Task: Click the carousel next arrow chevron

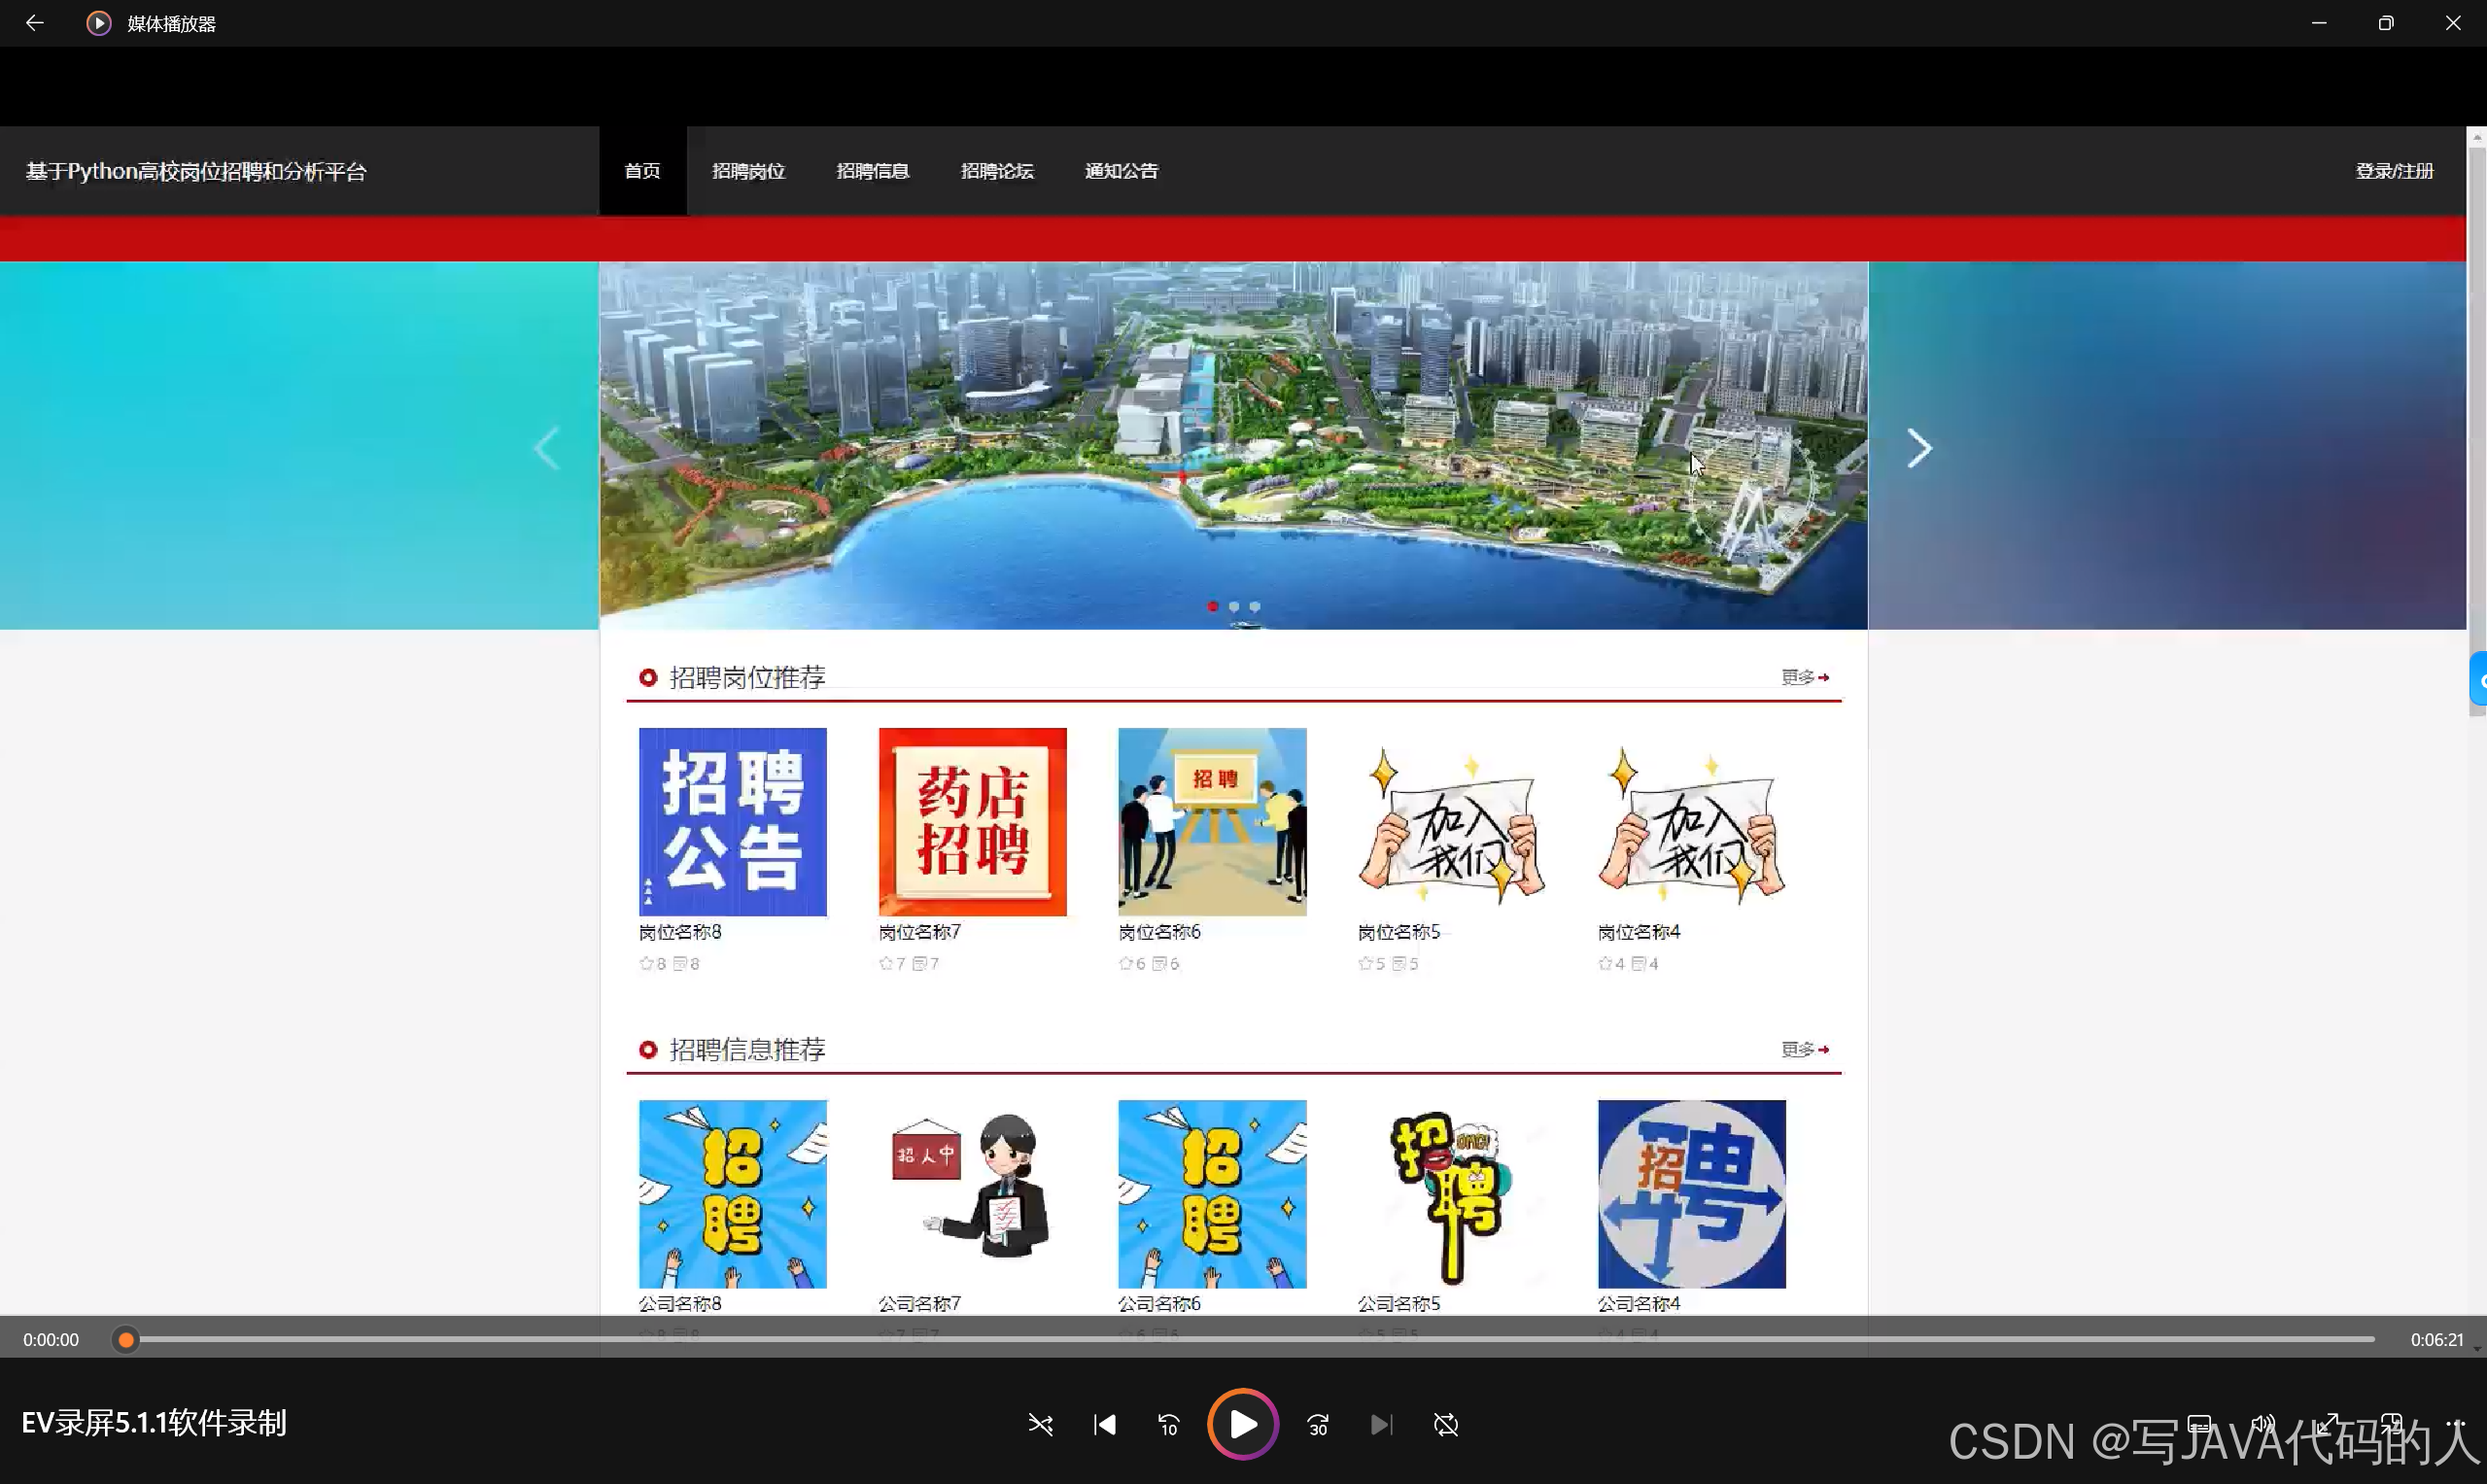Action: (x=1919, y=448)
